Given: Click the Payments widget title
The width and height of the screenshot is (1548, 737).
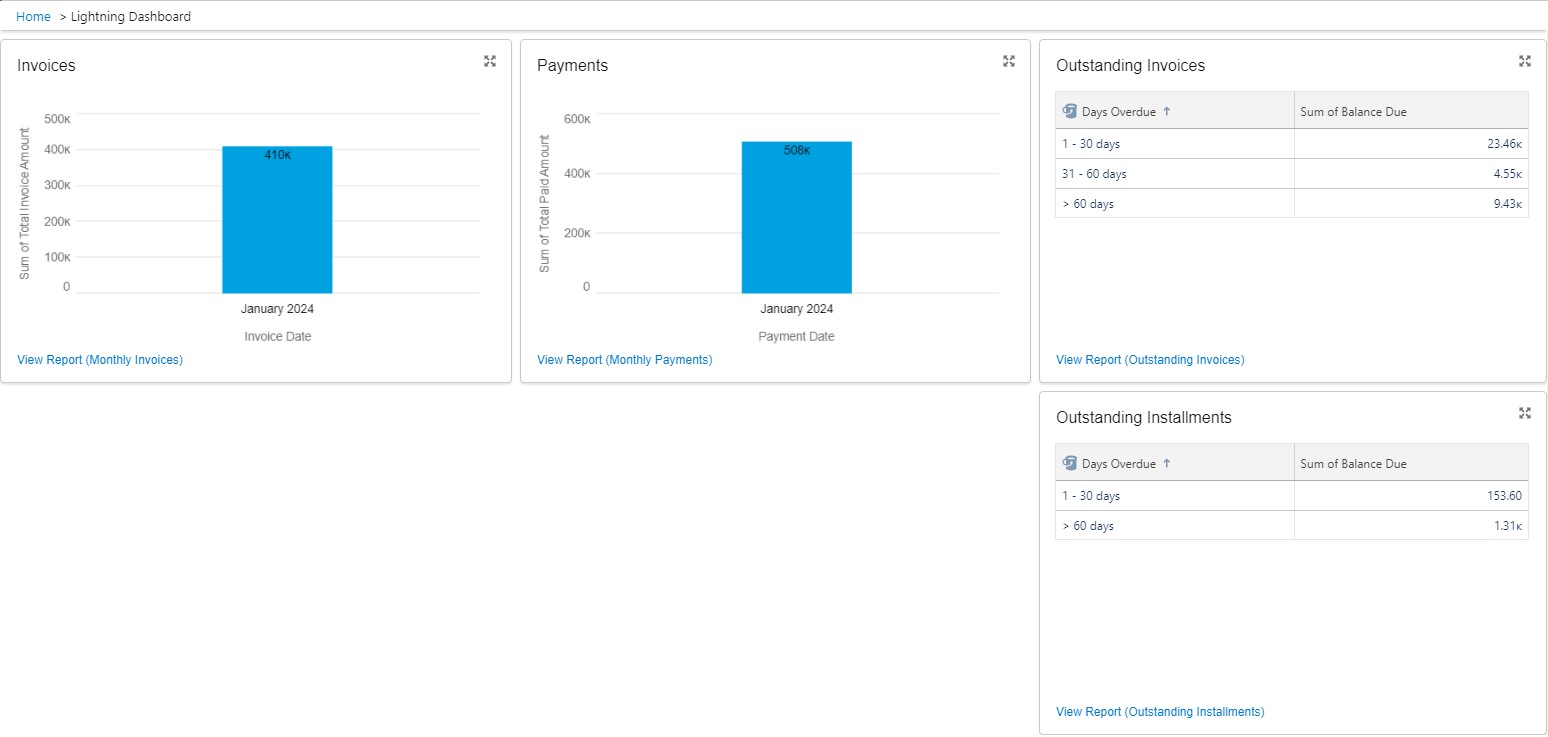Looking at the screenshot, I should [x=572, y=66].
